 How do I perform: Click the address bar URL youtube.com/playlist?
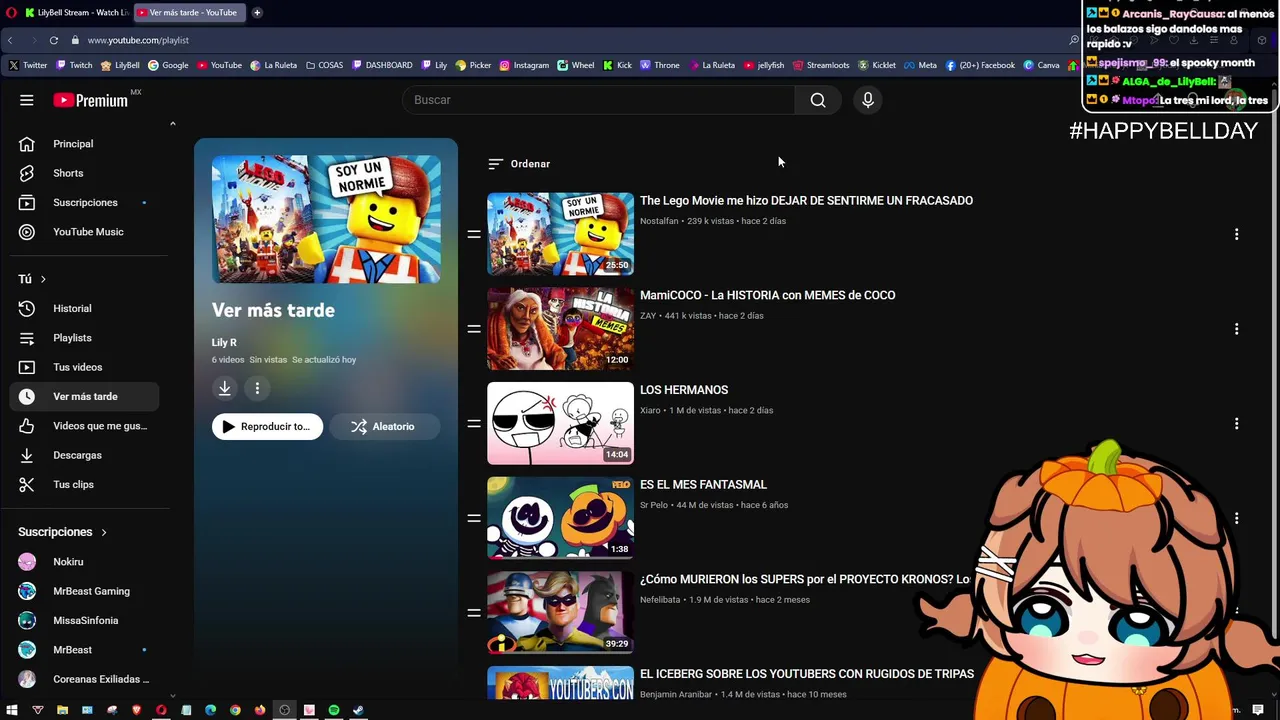point(138,40)
